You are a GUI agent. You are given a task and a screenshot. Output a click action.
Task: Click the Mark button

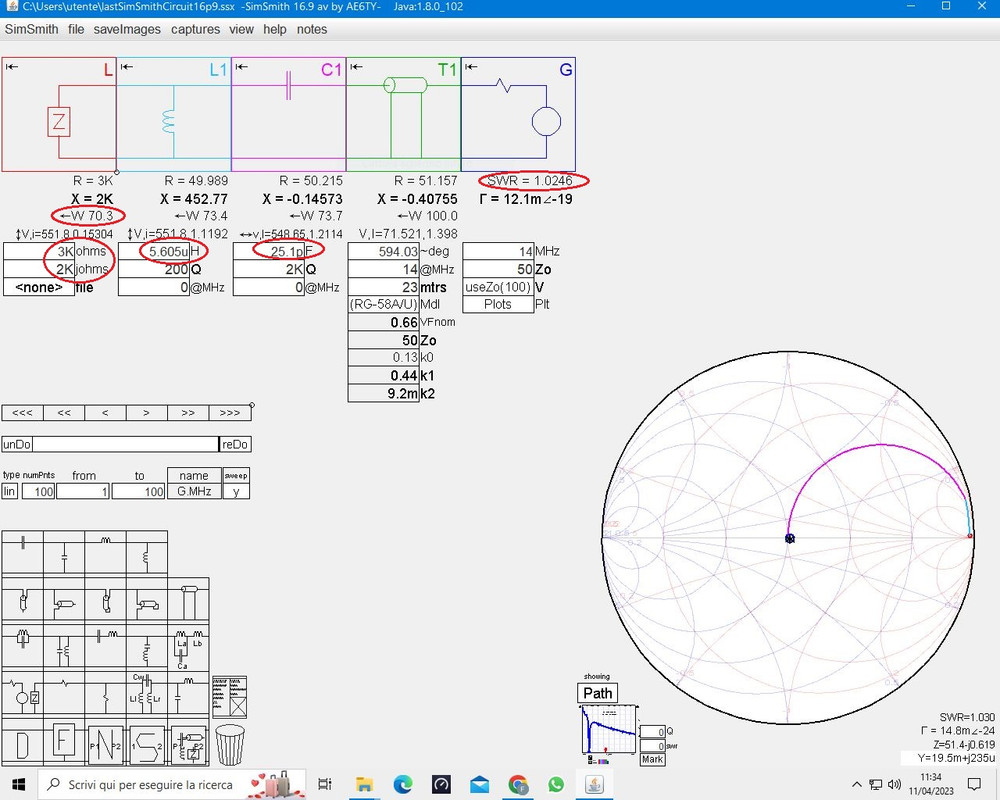pyautogui.click(x=652, y=759)
